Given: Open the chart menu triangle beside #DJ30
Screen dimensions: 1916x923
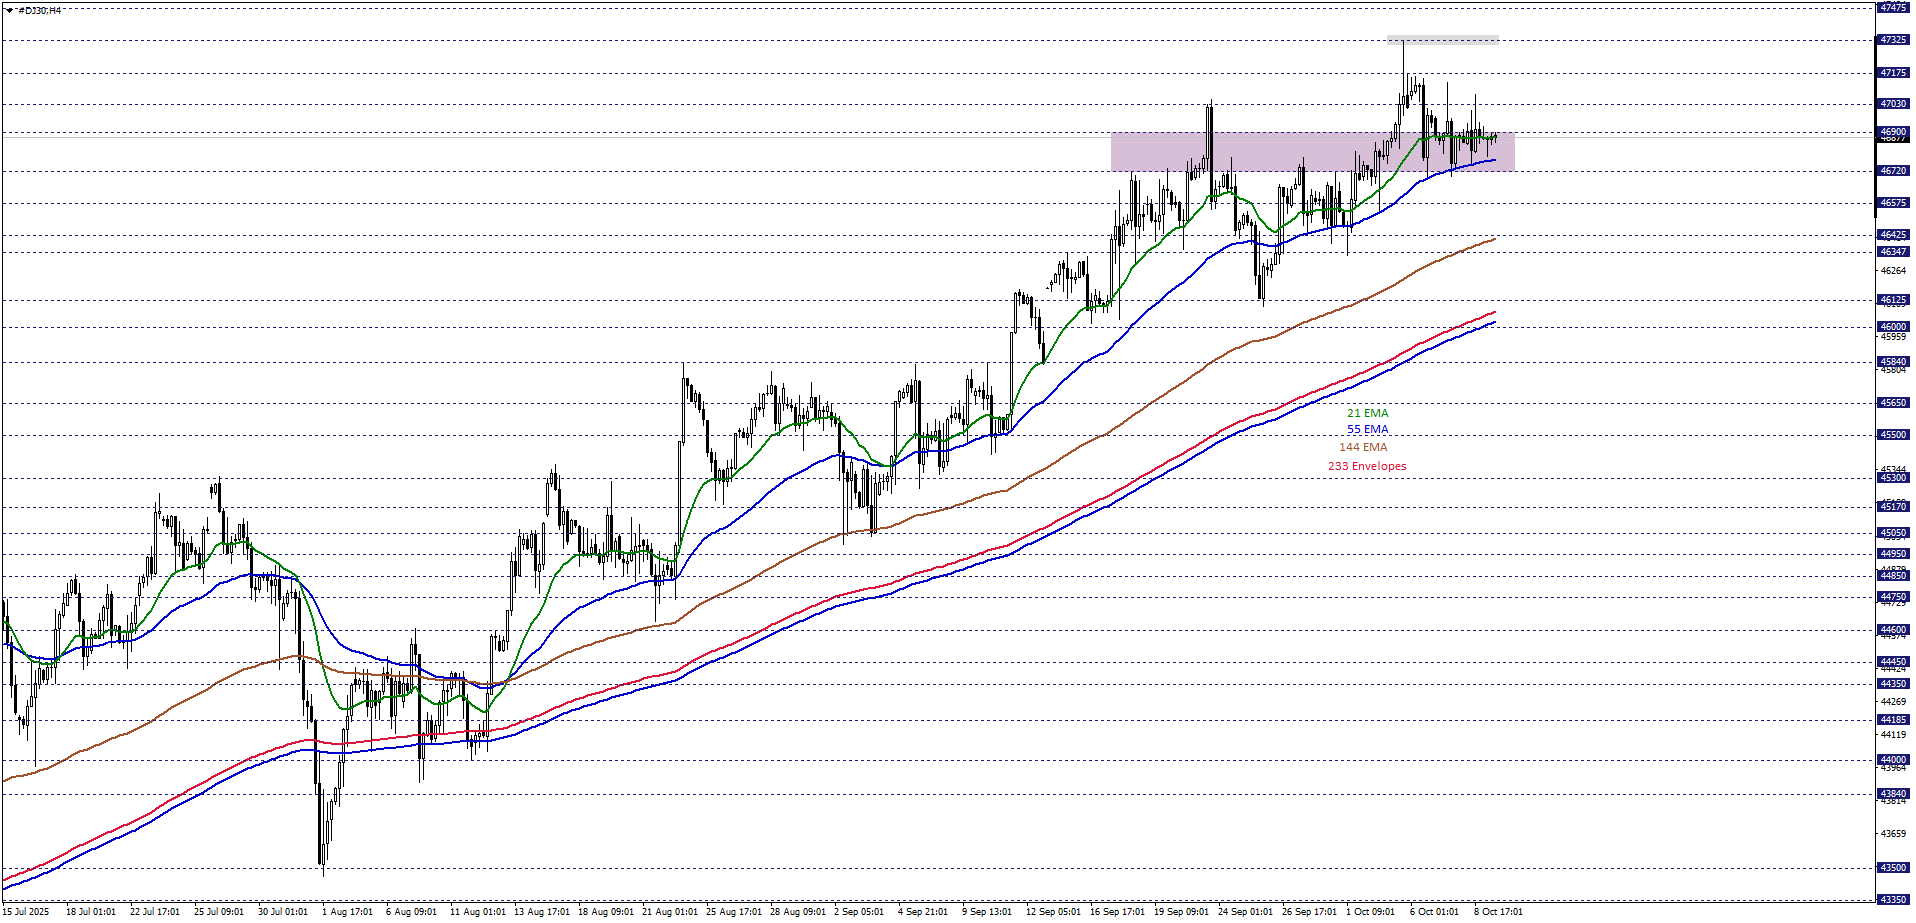Looking at the screenshot, I should [9, 10].
